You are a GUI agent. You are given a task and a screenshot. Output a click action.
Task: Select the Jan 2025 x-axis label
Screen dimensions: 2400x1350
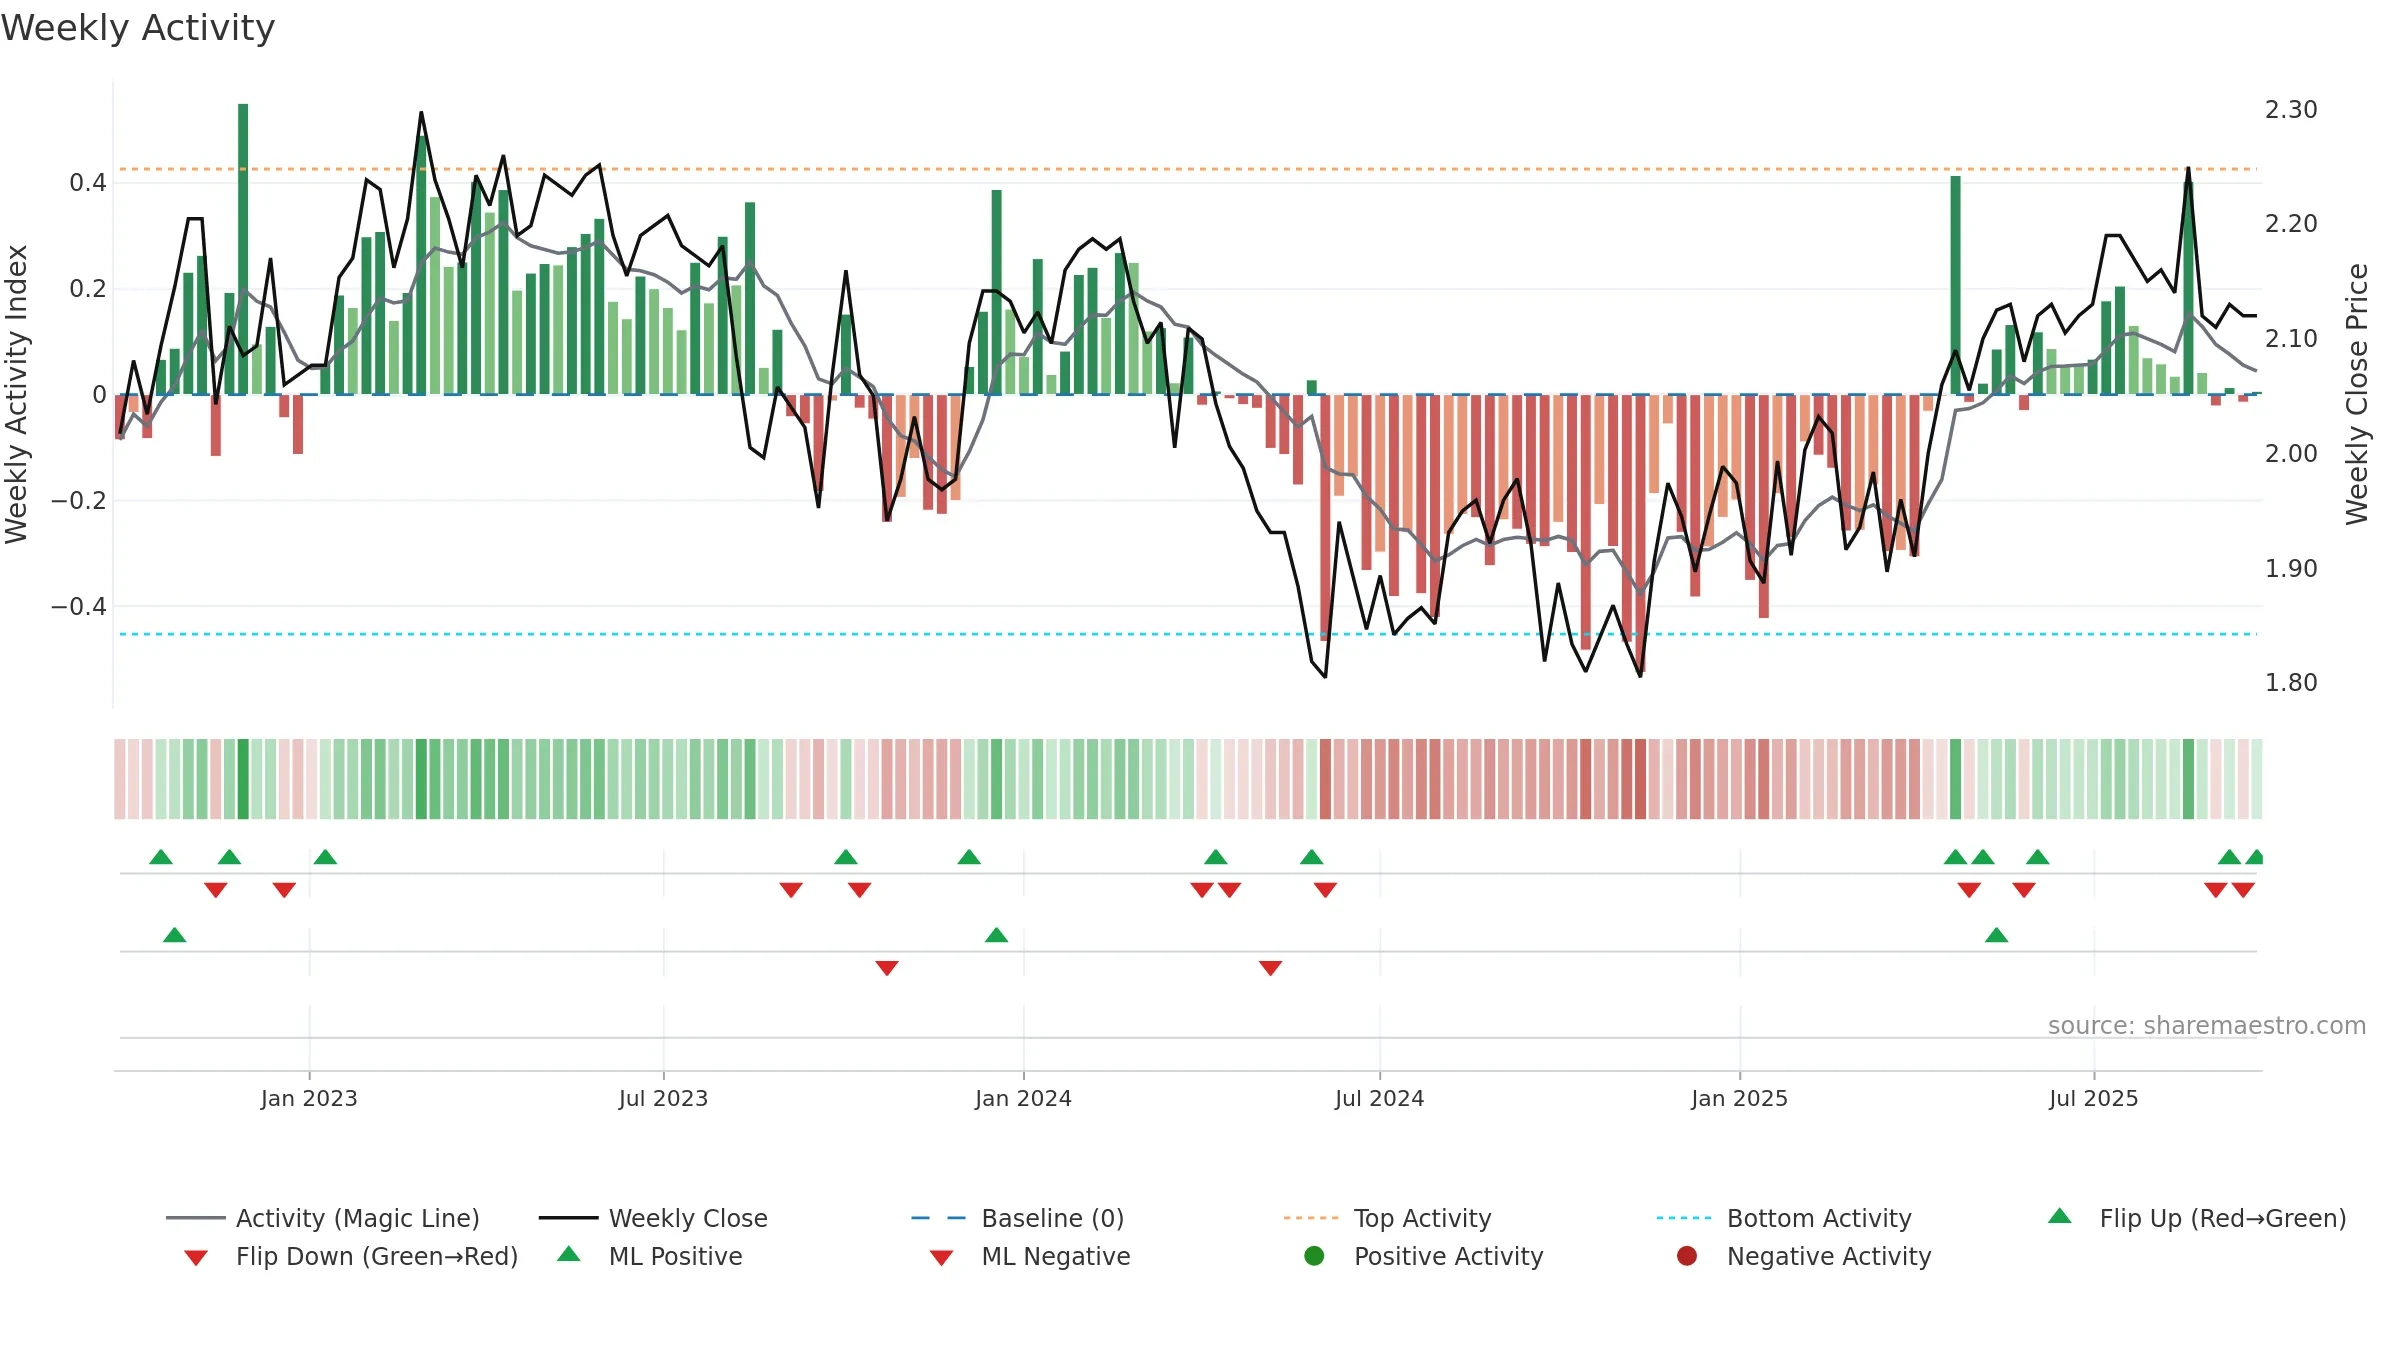pyautogui.click(x=1739, y=1098)
